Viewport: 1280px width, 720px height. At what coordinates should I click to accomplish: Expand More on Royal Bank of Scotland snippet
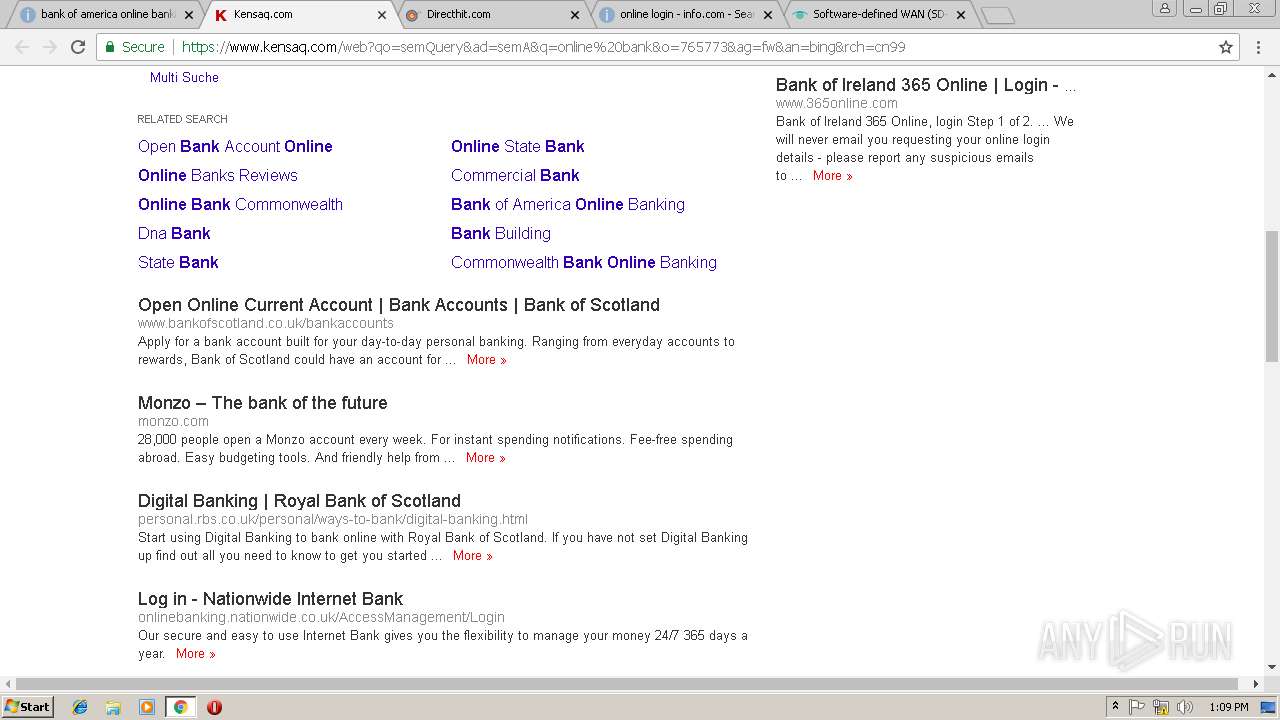[x=473, y=556]
